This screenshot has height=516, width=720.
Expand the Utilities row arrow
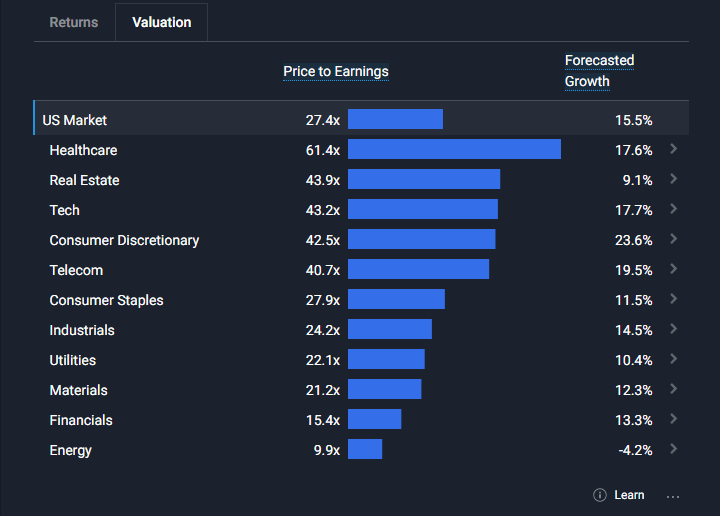point(674,359)
